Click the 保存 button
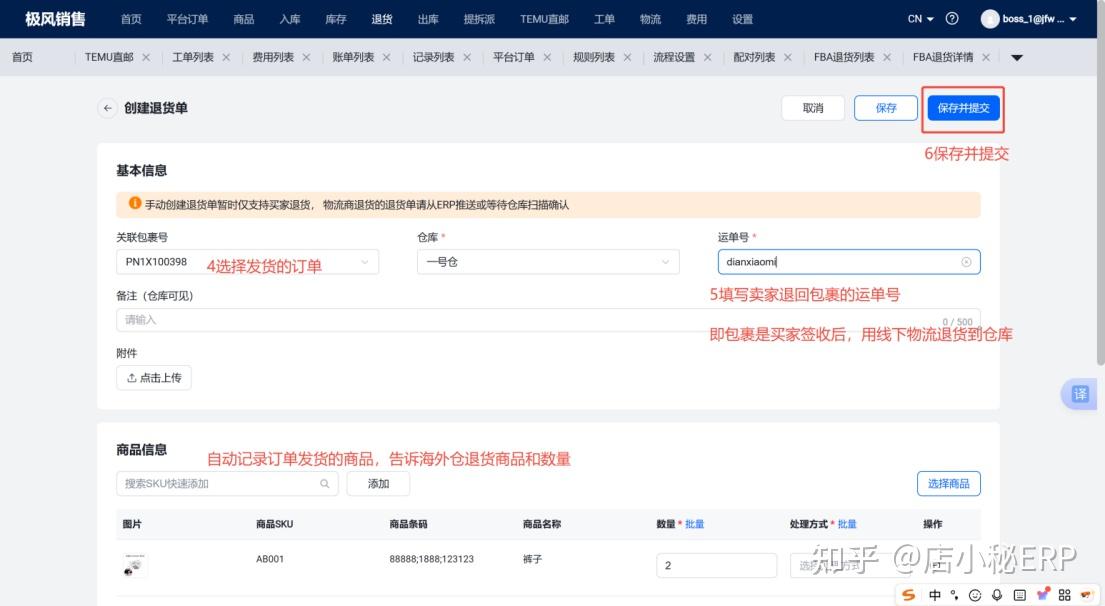Viewport: 1105px width, 606px height. point(886,108)
